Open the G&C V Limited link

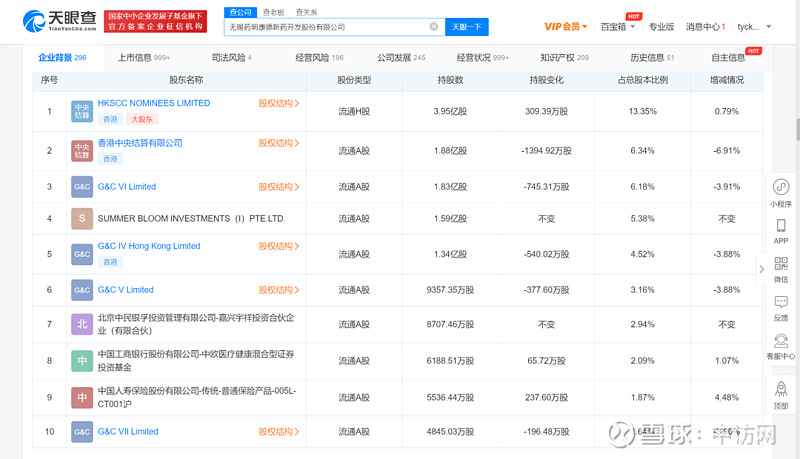point(125,290)
